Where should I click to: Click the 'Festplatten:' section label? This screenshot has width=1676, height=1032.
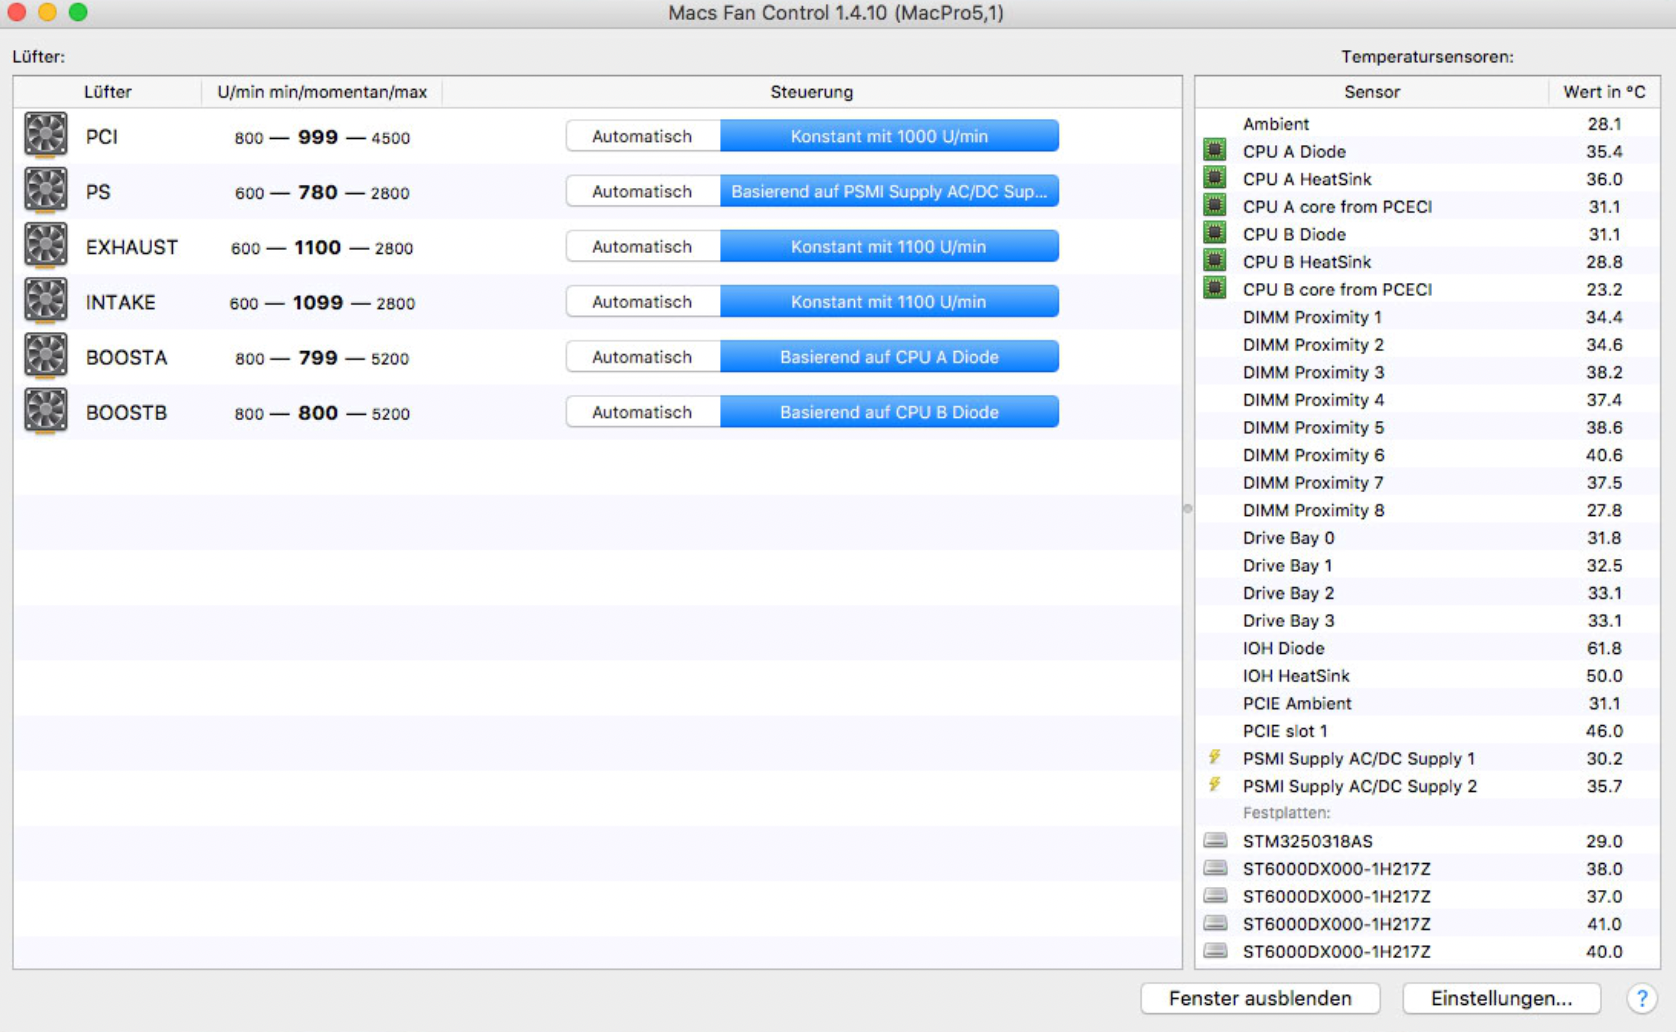(x=1286, y=812)
